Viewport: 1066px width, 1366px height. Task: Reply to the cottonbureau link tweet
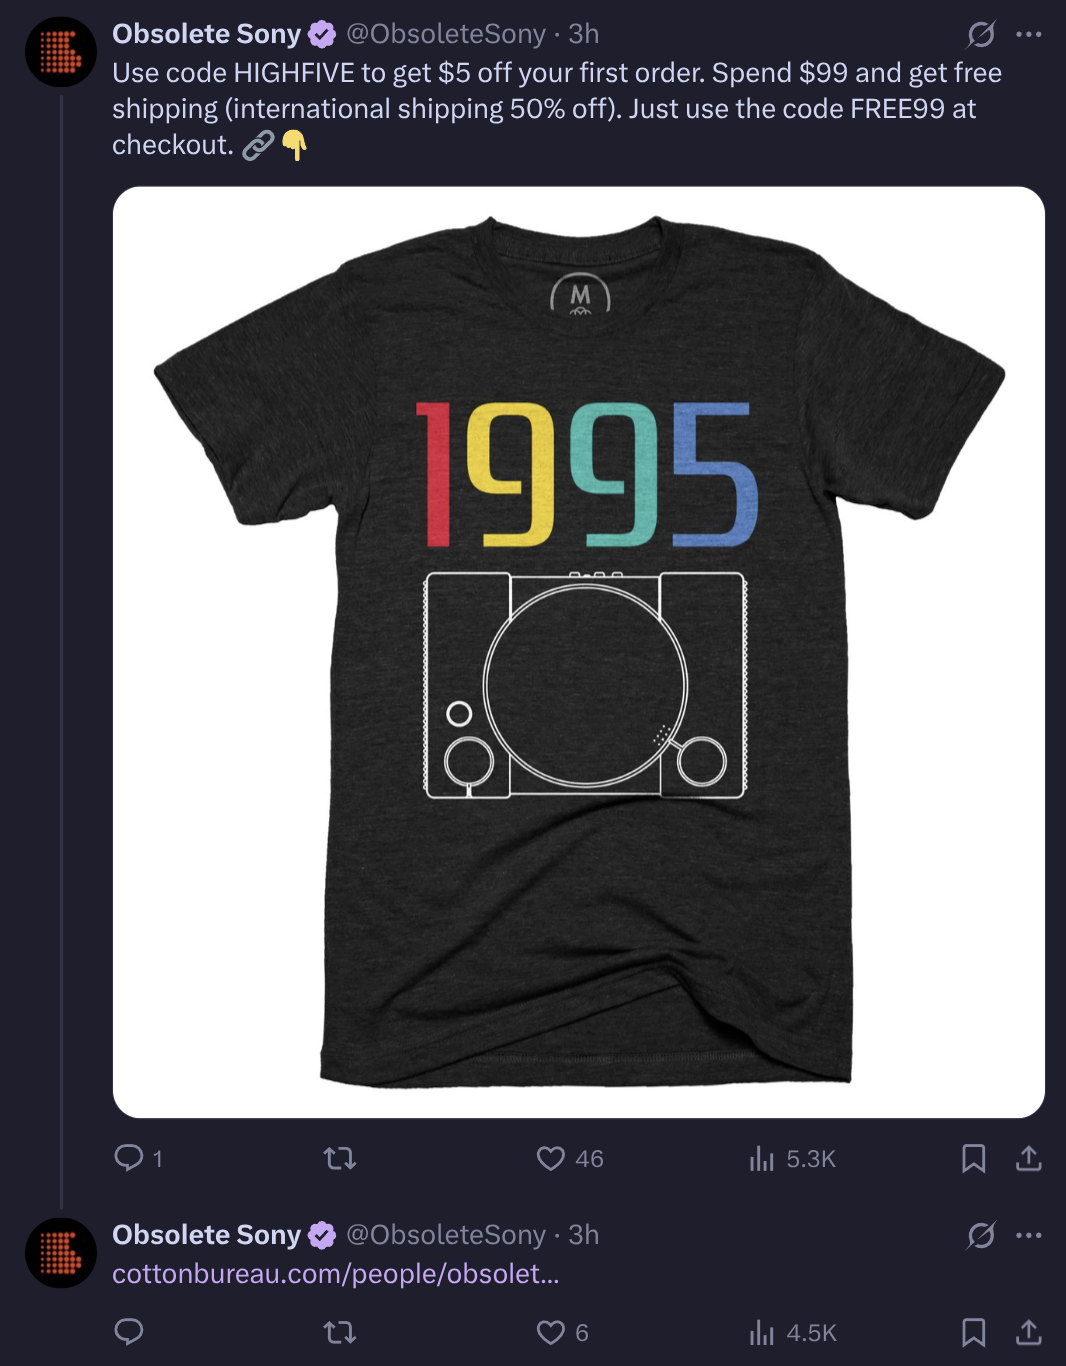pos(129,1331)
